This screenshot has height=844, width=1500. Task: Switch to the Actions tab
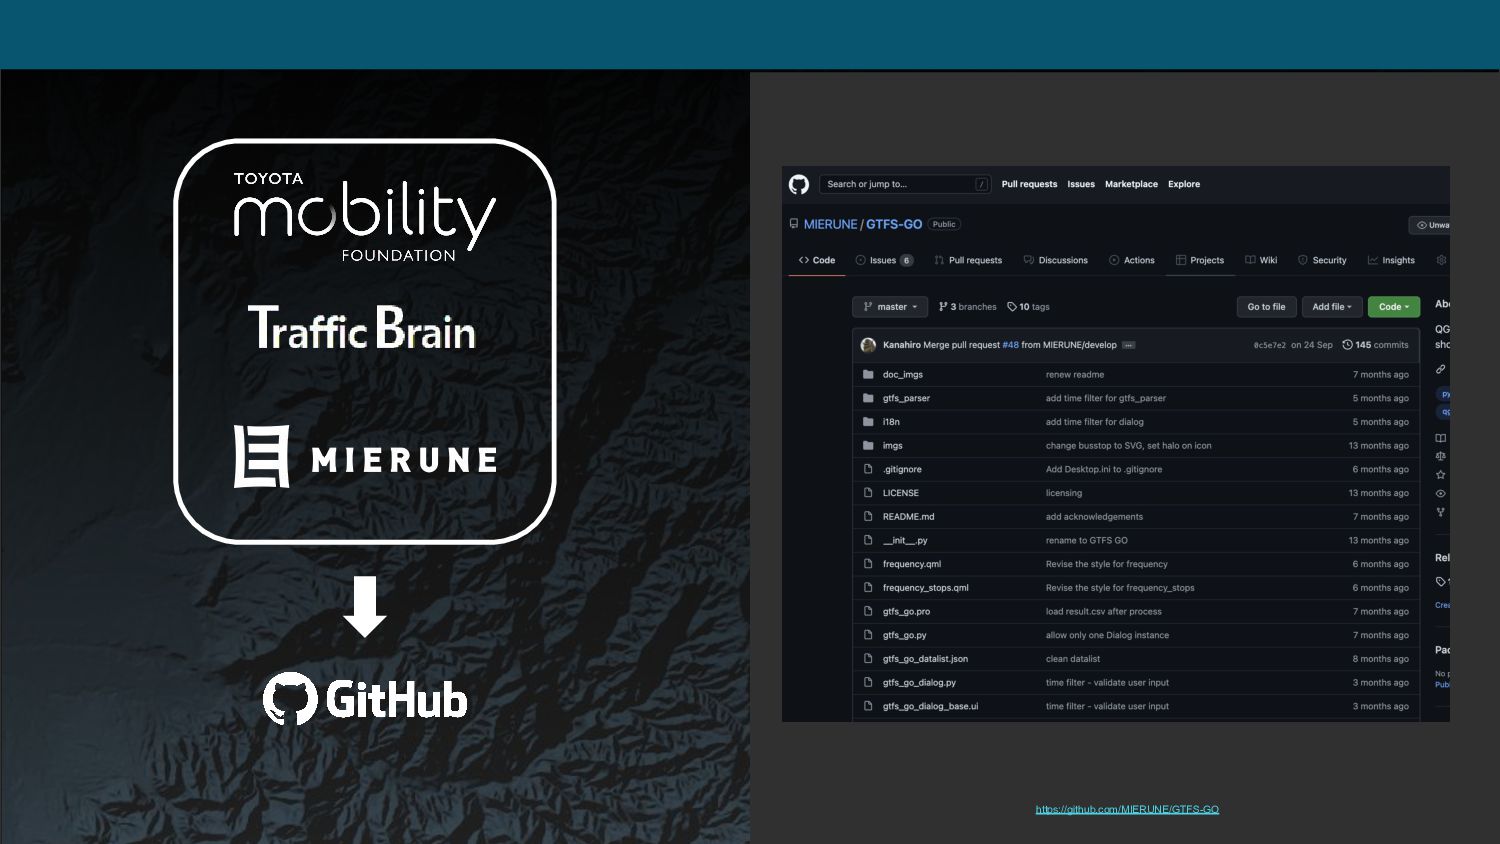pos(1132,260)
